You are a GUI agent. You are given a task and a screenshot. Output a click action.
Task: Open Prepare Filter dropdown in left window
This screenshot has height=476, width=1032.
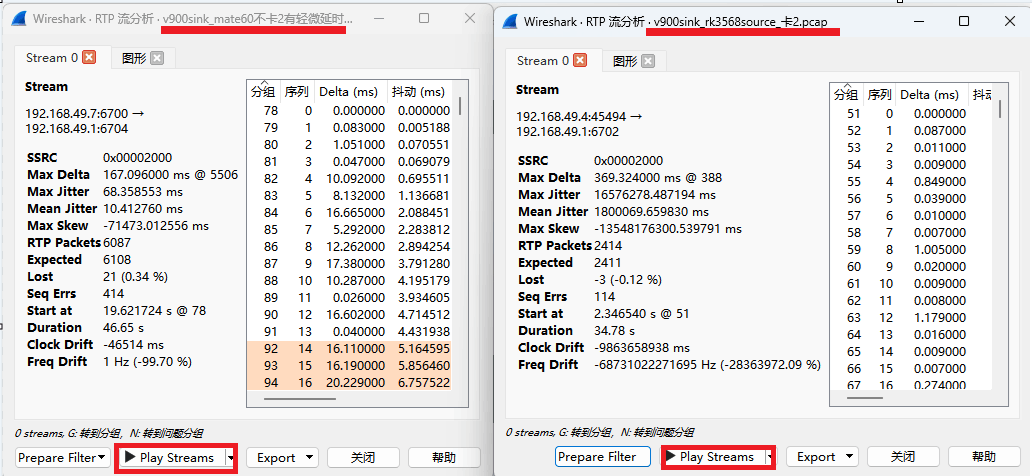64,458
